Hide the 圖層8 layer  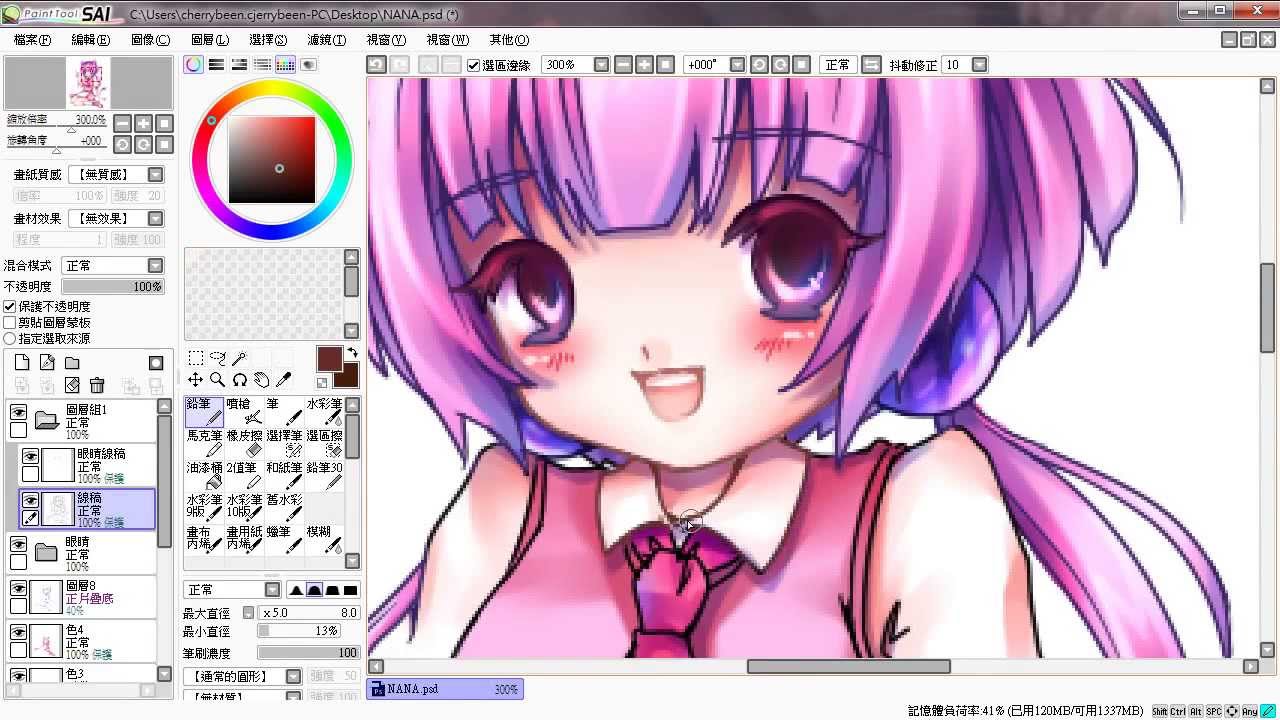pos(18,589)
